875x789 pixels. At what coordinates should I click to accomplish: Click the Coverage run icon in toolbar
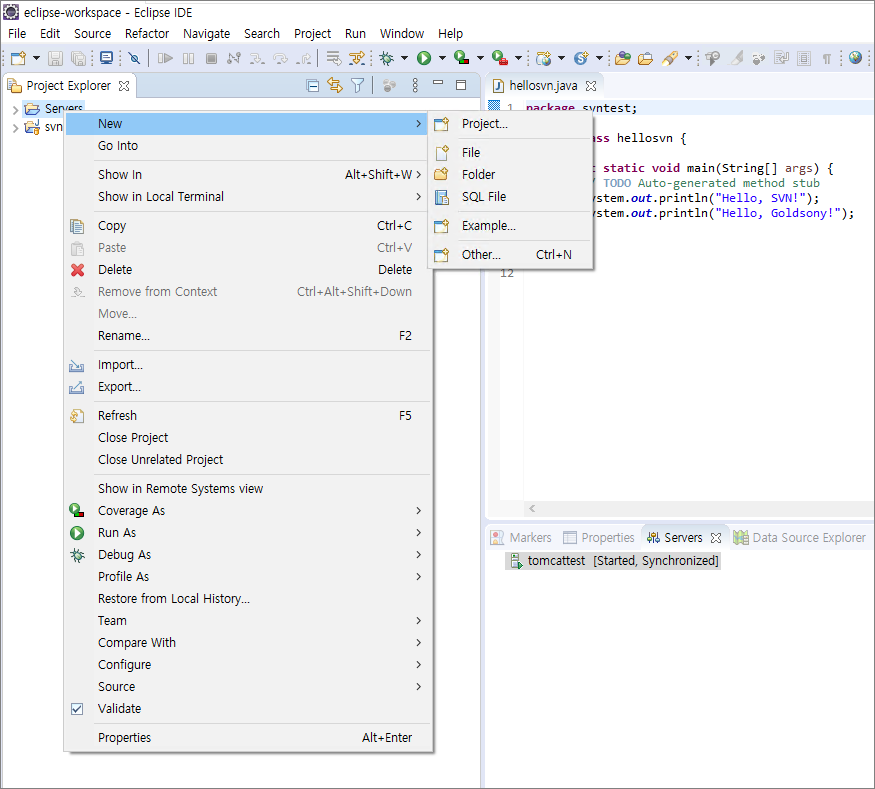[461, 58]
